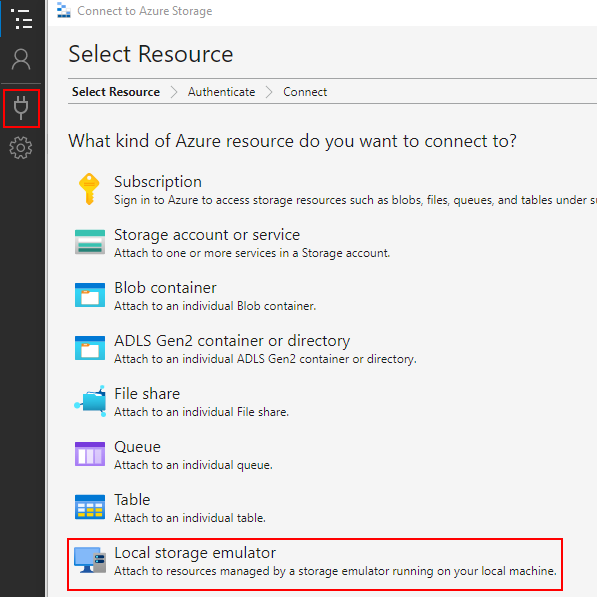Click the ADLS Gen2 container icon
The width and height of the screenshot is (597, 597).
point(90,348)
